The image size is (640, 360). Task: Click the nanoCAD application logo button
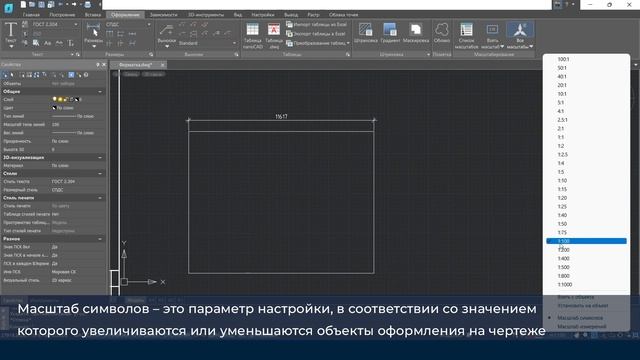[8, 7]
